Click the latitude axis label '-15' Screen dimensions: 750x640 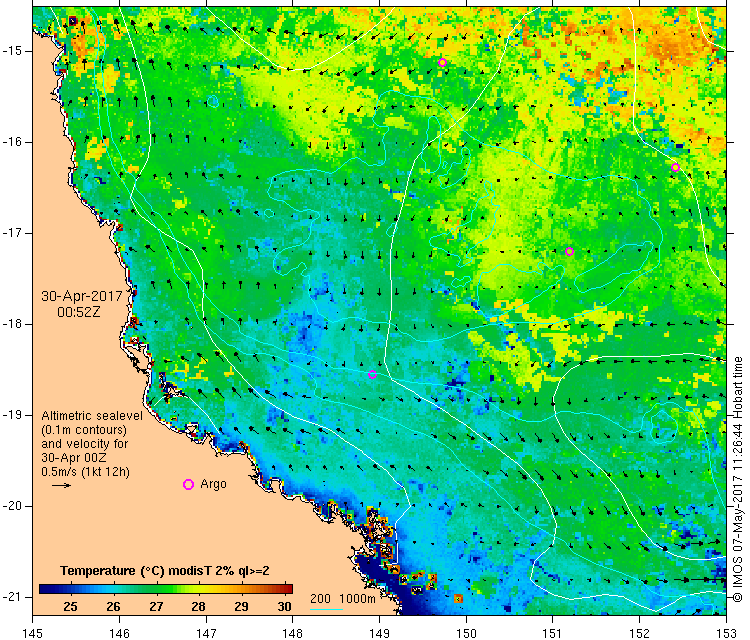click(x=11, y=51)
